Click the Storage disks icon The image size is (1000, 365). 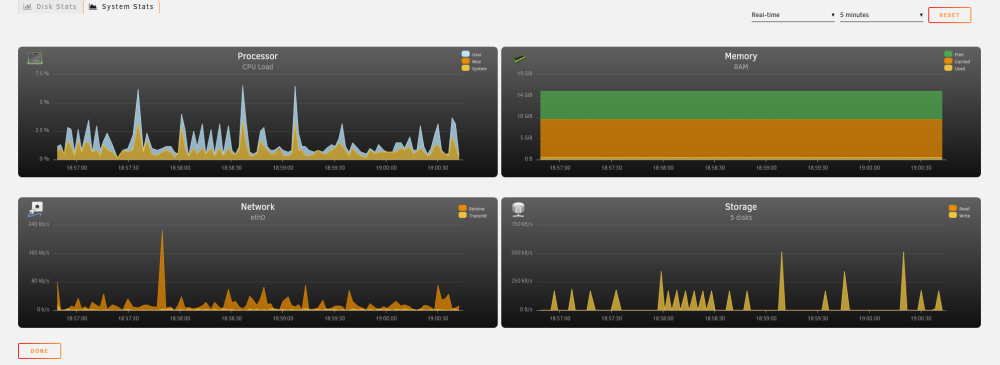coord(518,209)
